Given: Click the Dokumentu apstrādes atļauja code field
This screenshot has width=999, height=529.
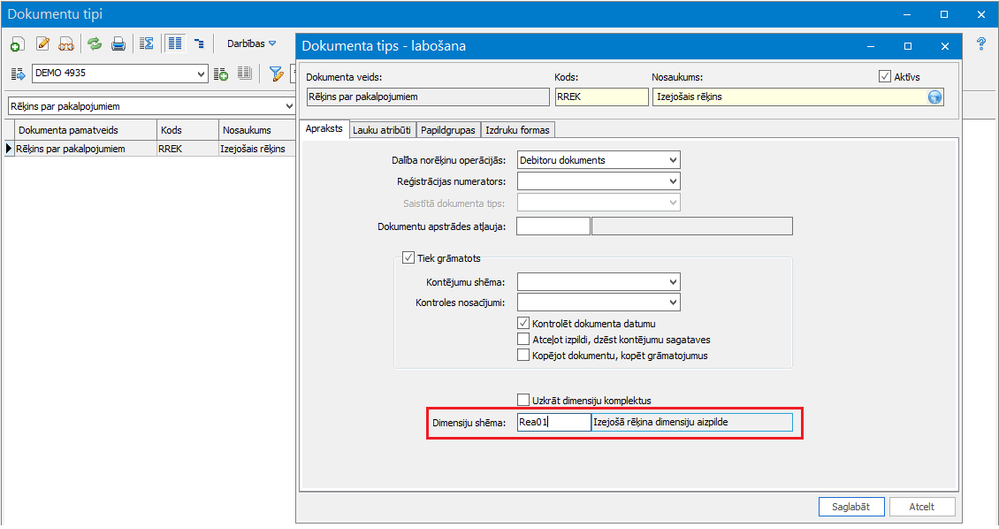Looking at the screenshot, I should coord(553,226).
